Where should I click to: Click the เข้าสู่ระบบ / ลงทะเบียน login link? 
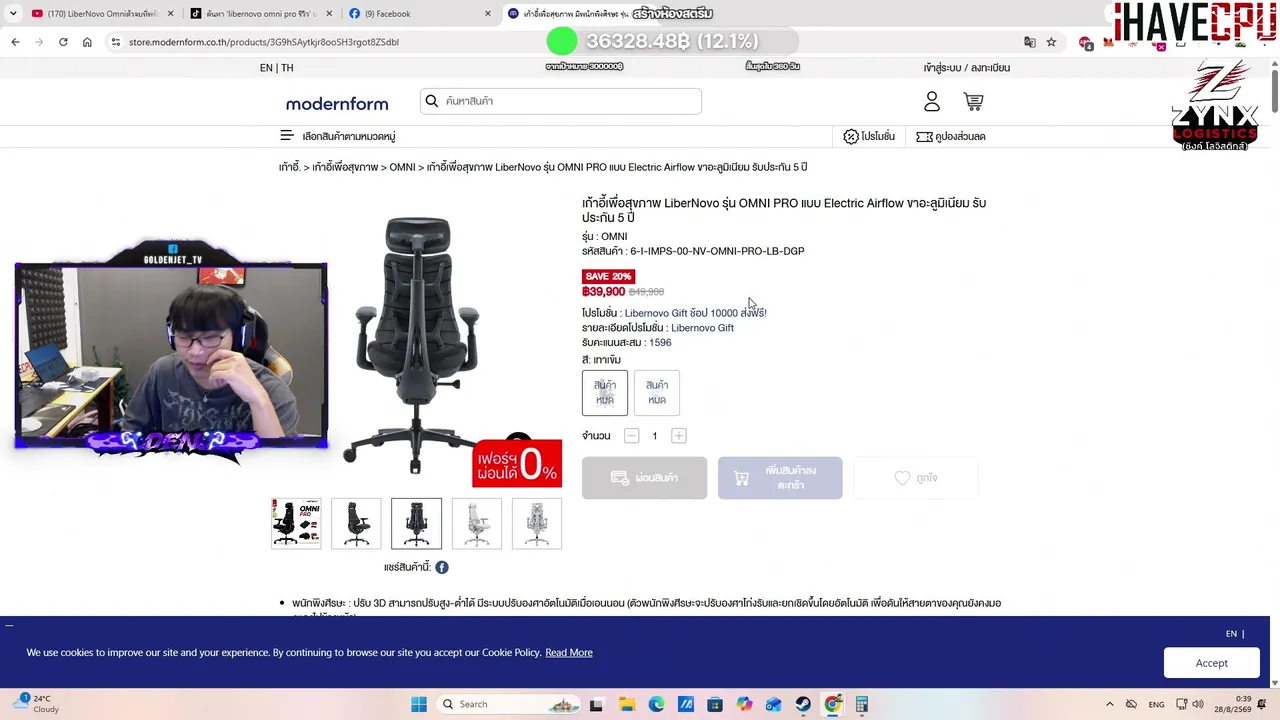click(967, 68)
